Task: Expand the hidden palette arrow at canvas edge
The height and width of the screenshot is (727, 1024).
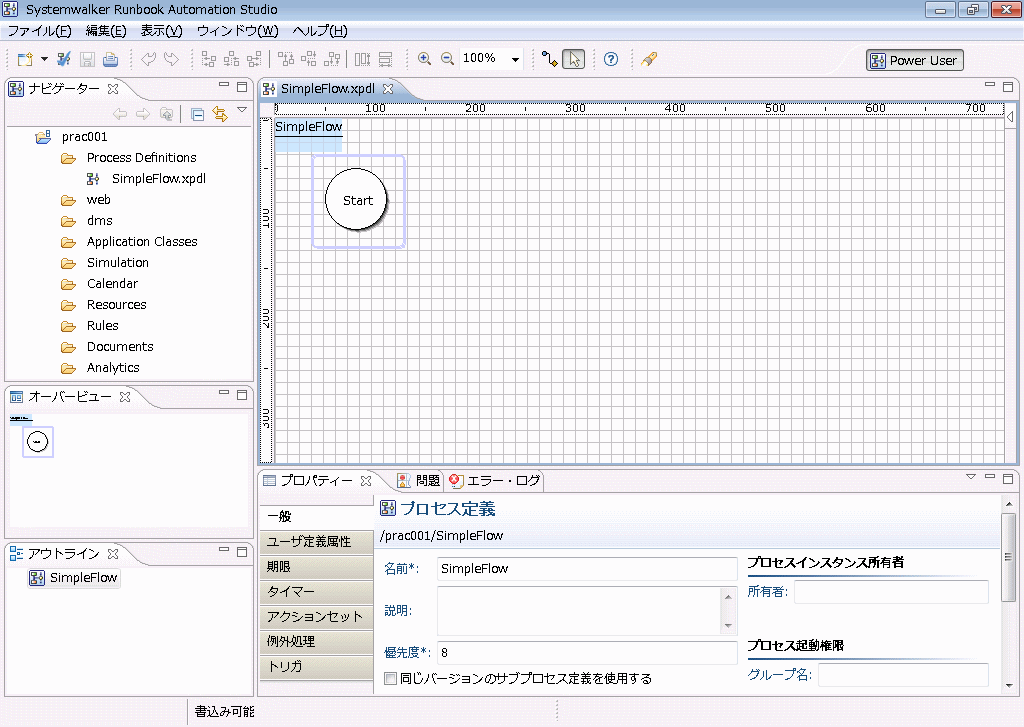Action: tap(1010, 116)
